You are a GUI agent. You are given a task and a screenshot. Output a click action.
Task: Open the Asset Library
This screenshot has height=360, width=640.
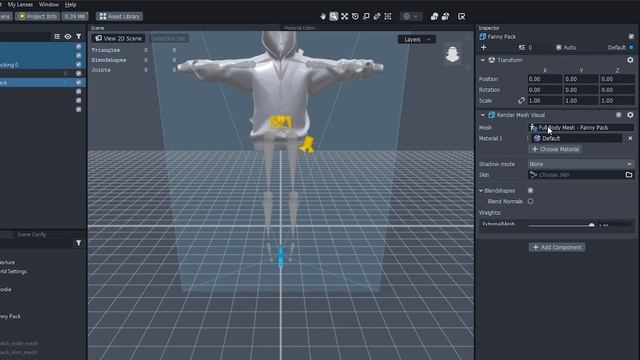point(120,16)
